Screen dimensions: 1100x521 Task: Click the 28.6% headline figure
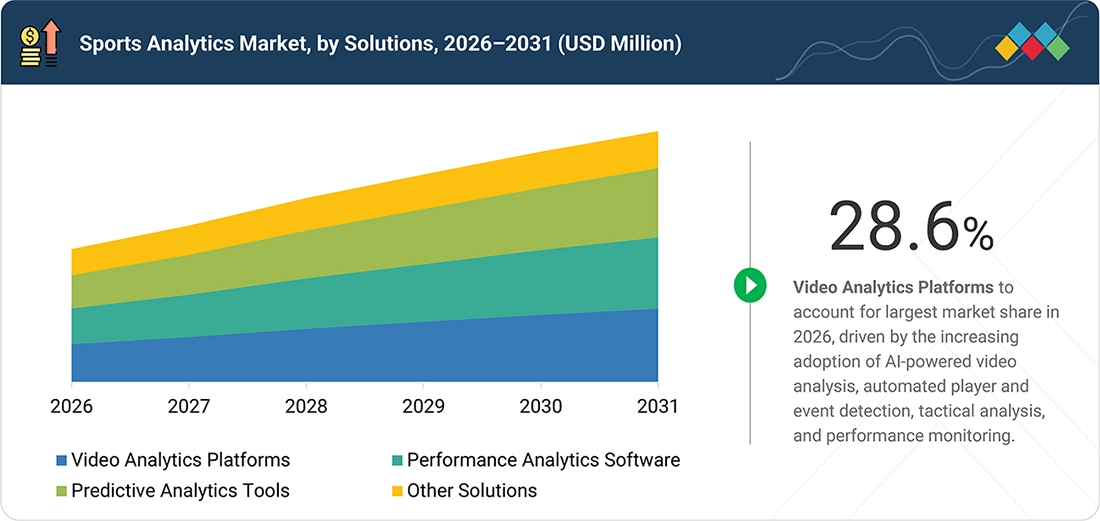(911, 226)
